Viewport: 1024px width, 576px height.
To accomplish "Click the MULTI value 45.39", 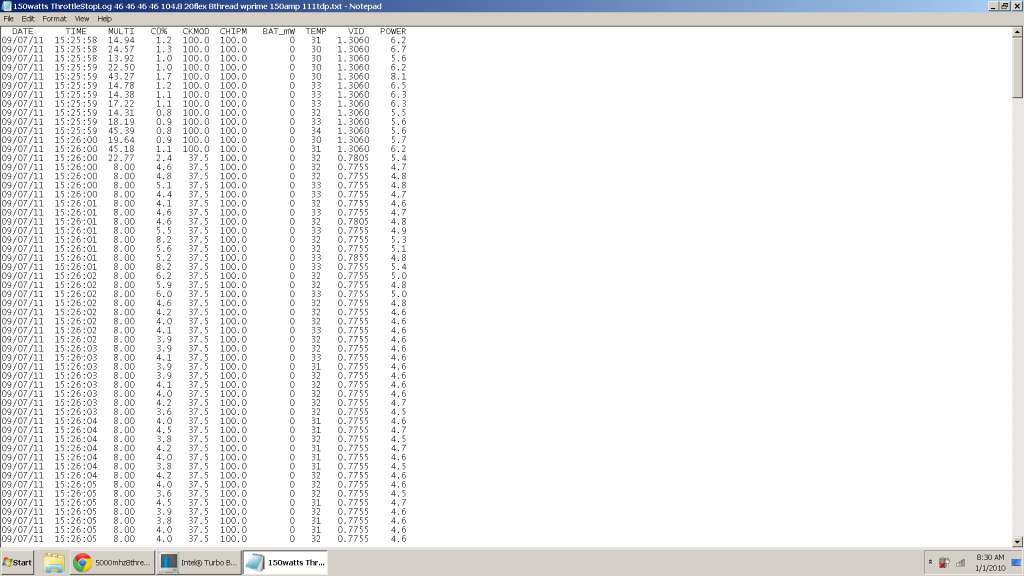I will (121, 131).
